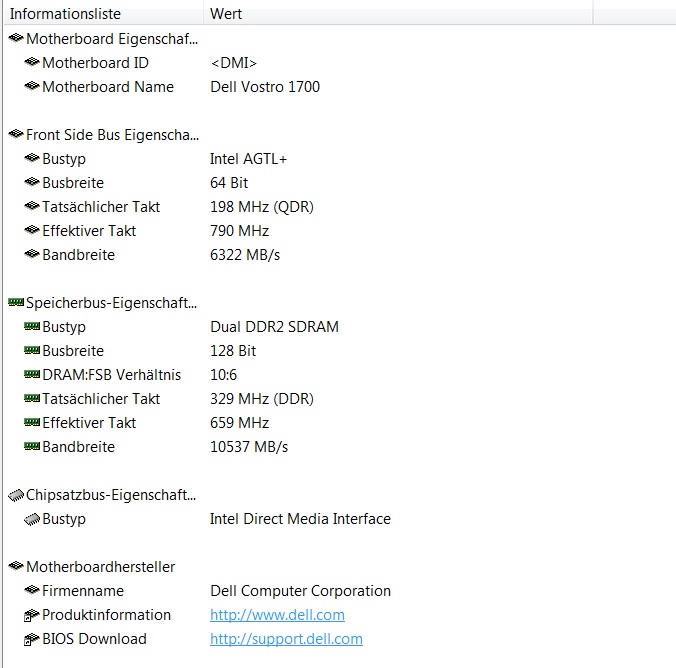Select the 329 MHz (DDR) value

tap(262, 399)
